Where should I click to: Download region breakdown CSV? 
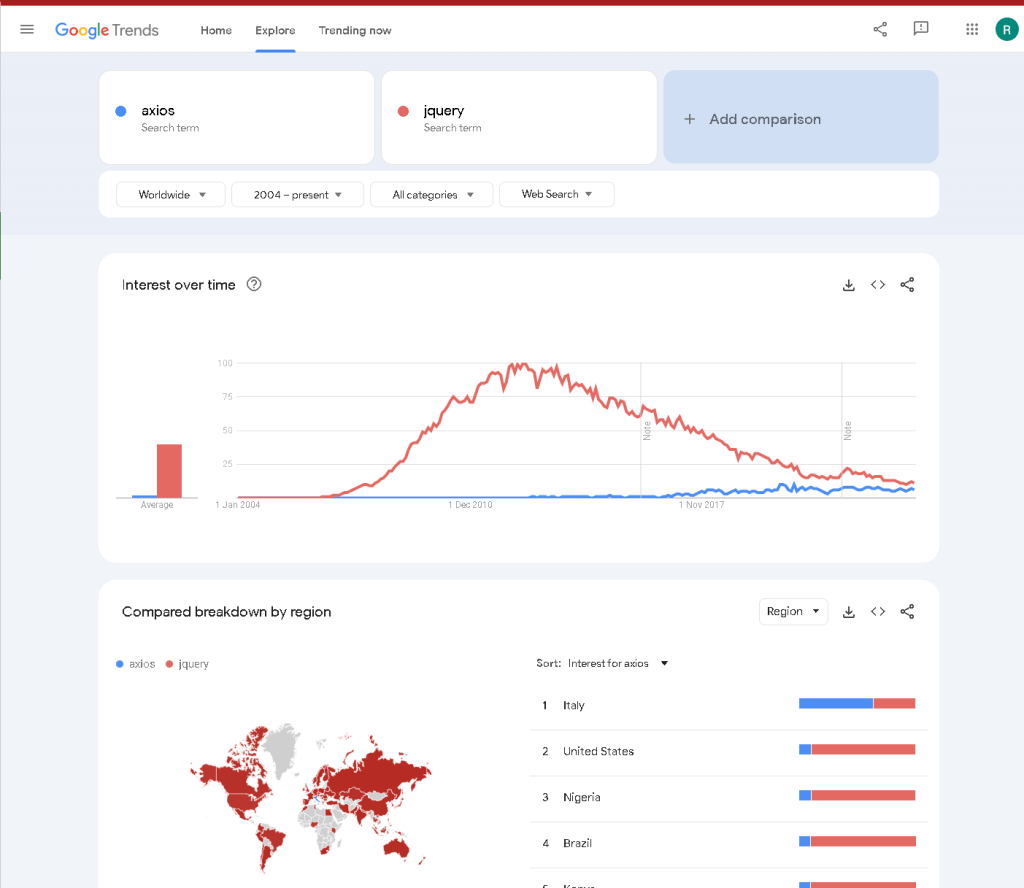pos(848,612)
